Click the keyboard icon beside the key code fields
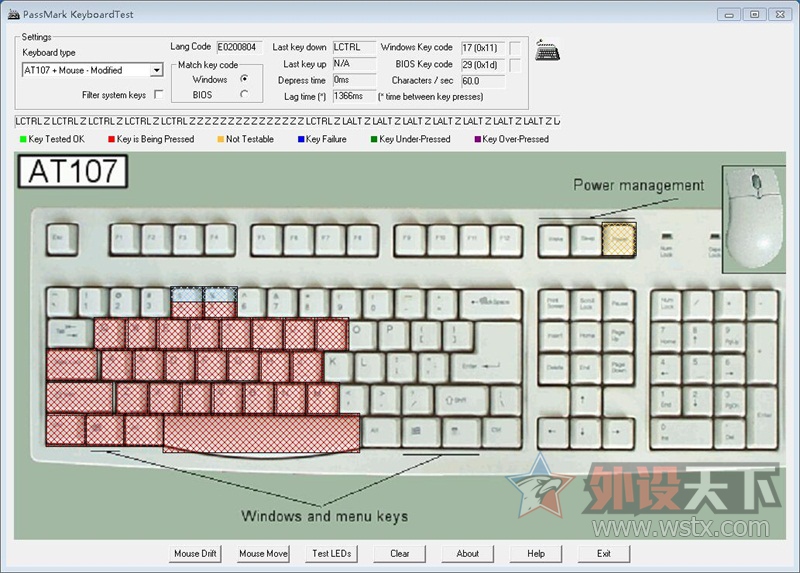800x573 pixels. (547, 51)
